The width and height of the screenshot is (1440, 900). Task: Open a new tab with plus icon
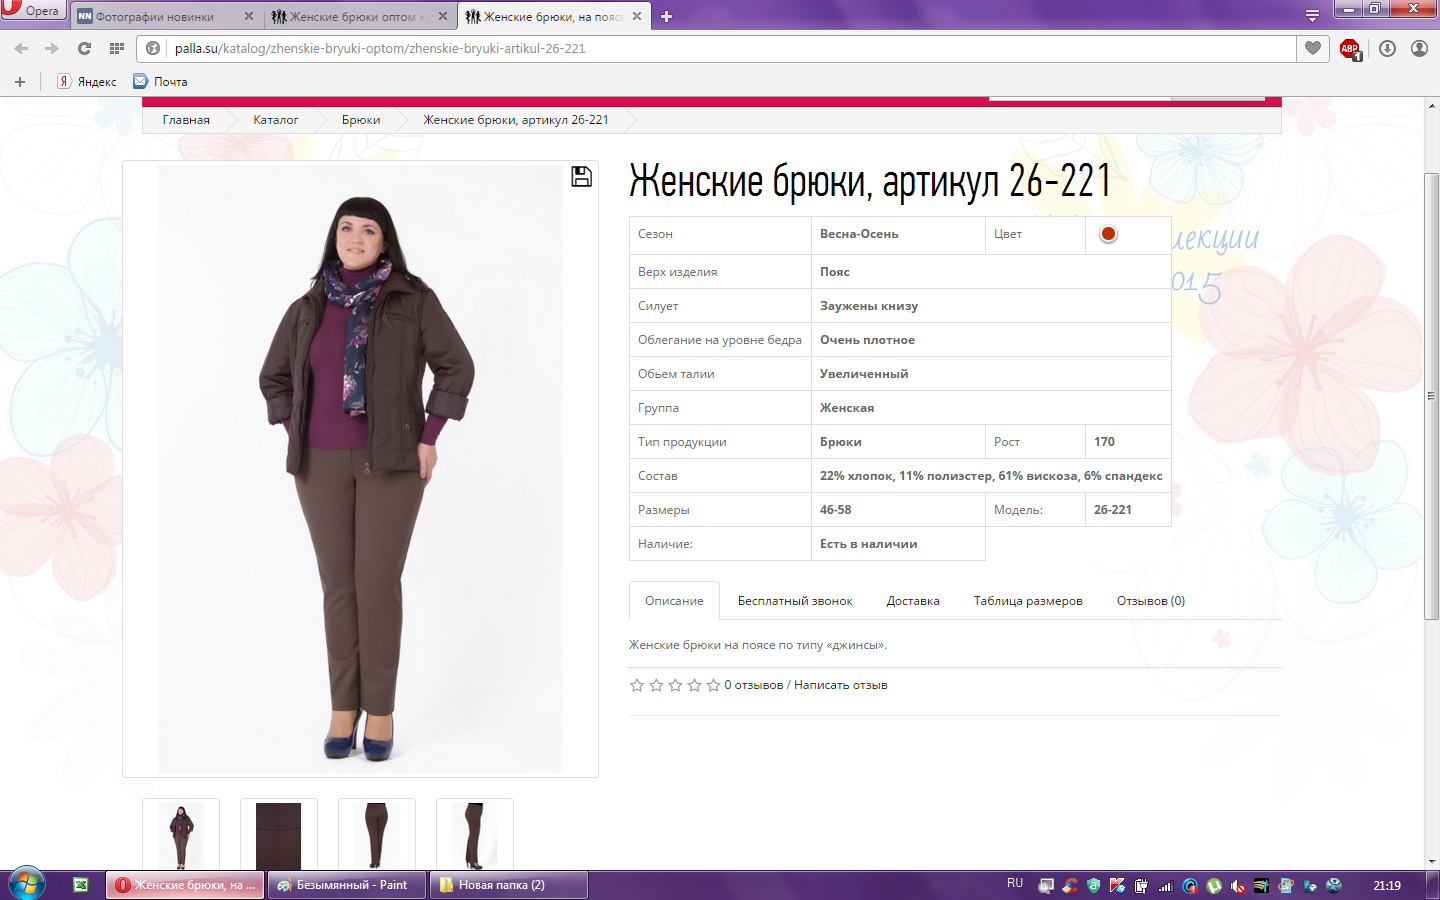667,16
